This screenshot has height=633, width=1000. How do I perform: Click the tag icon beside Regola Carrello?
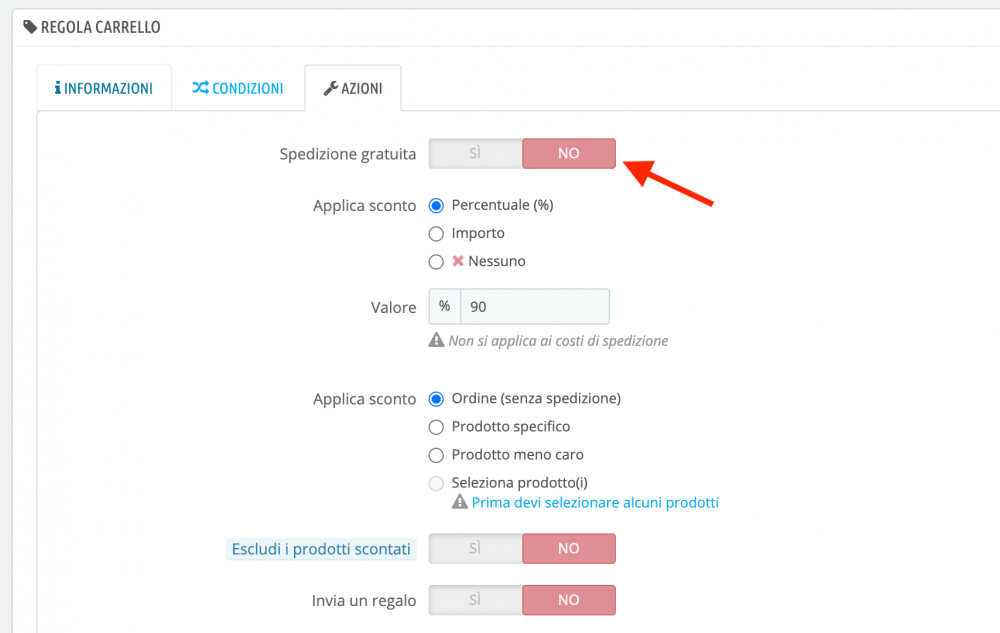[x=30, y=27]
